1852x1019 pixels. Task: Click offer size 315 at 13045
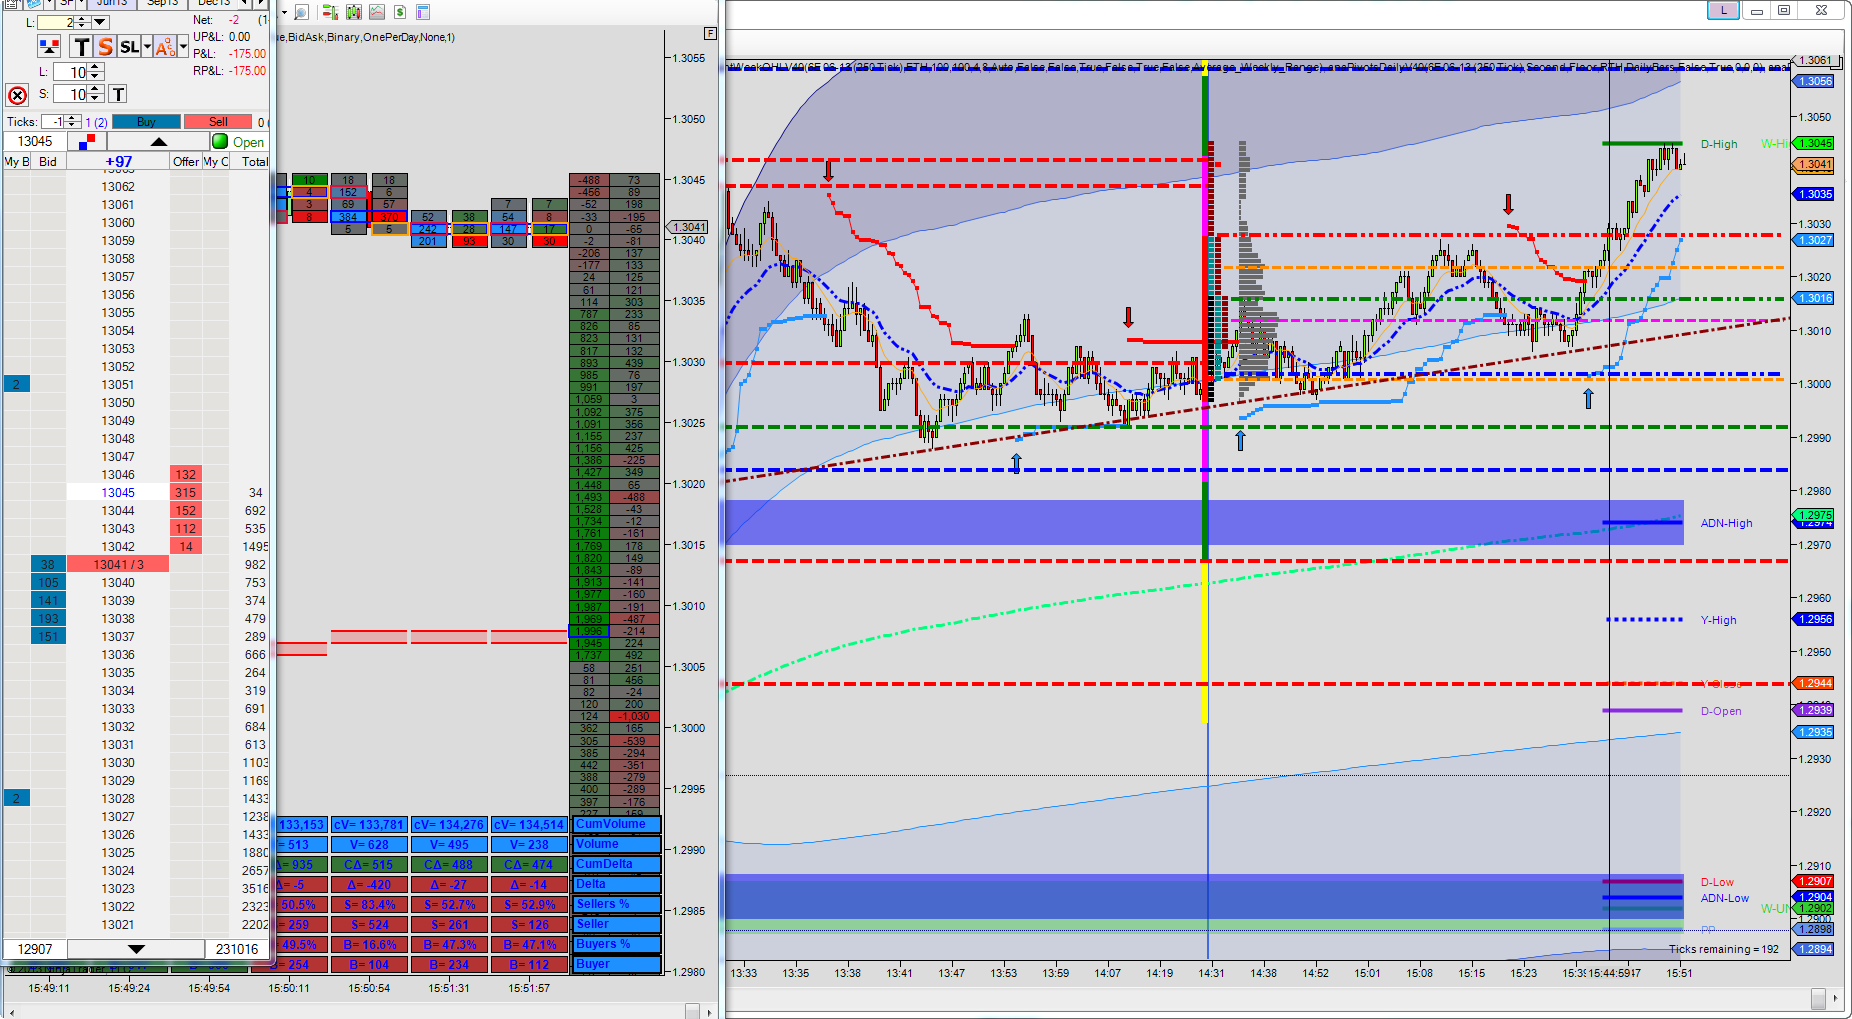tap(186, 493)
